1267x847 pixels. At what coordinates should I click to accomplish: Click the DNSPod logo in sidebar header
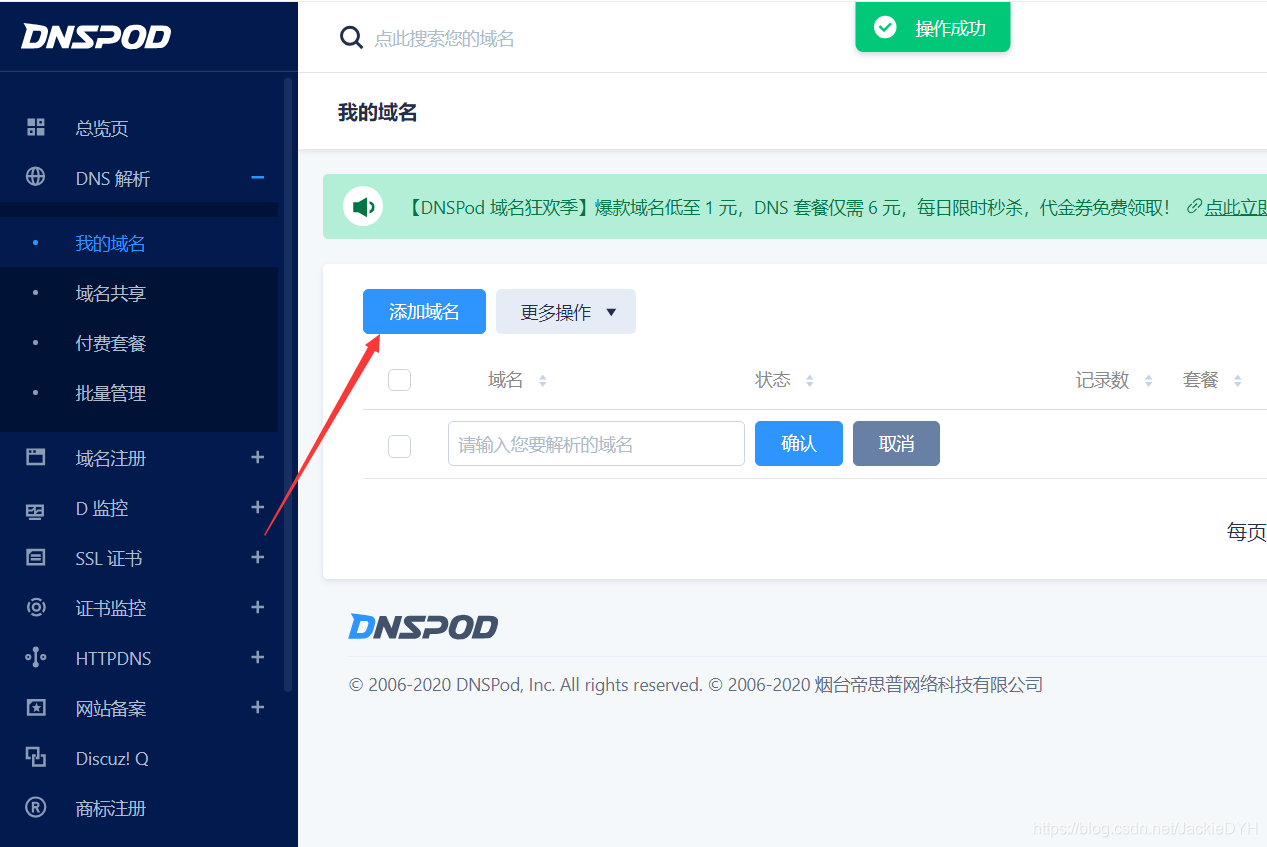coord(96,37)
